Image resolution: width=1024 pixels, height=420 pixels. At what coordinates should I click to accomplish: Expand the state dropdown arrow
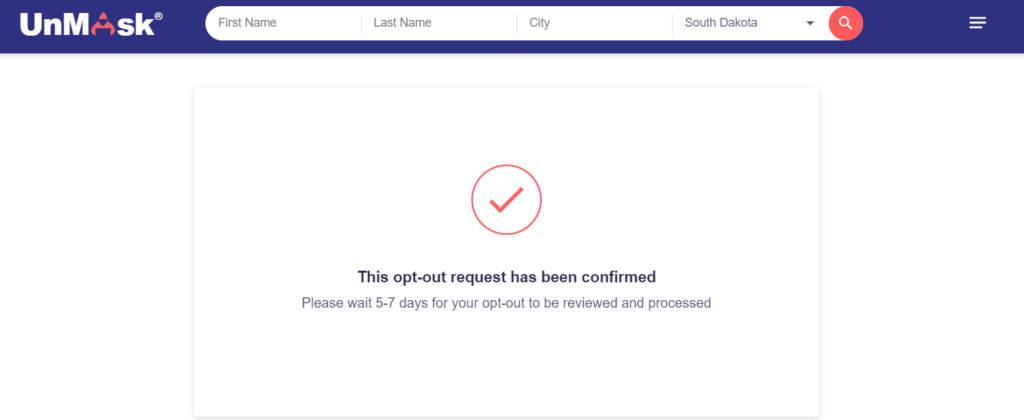(x=810, y=24)
